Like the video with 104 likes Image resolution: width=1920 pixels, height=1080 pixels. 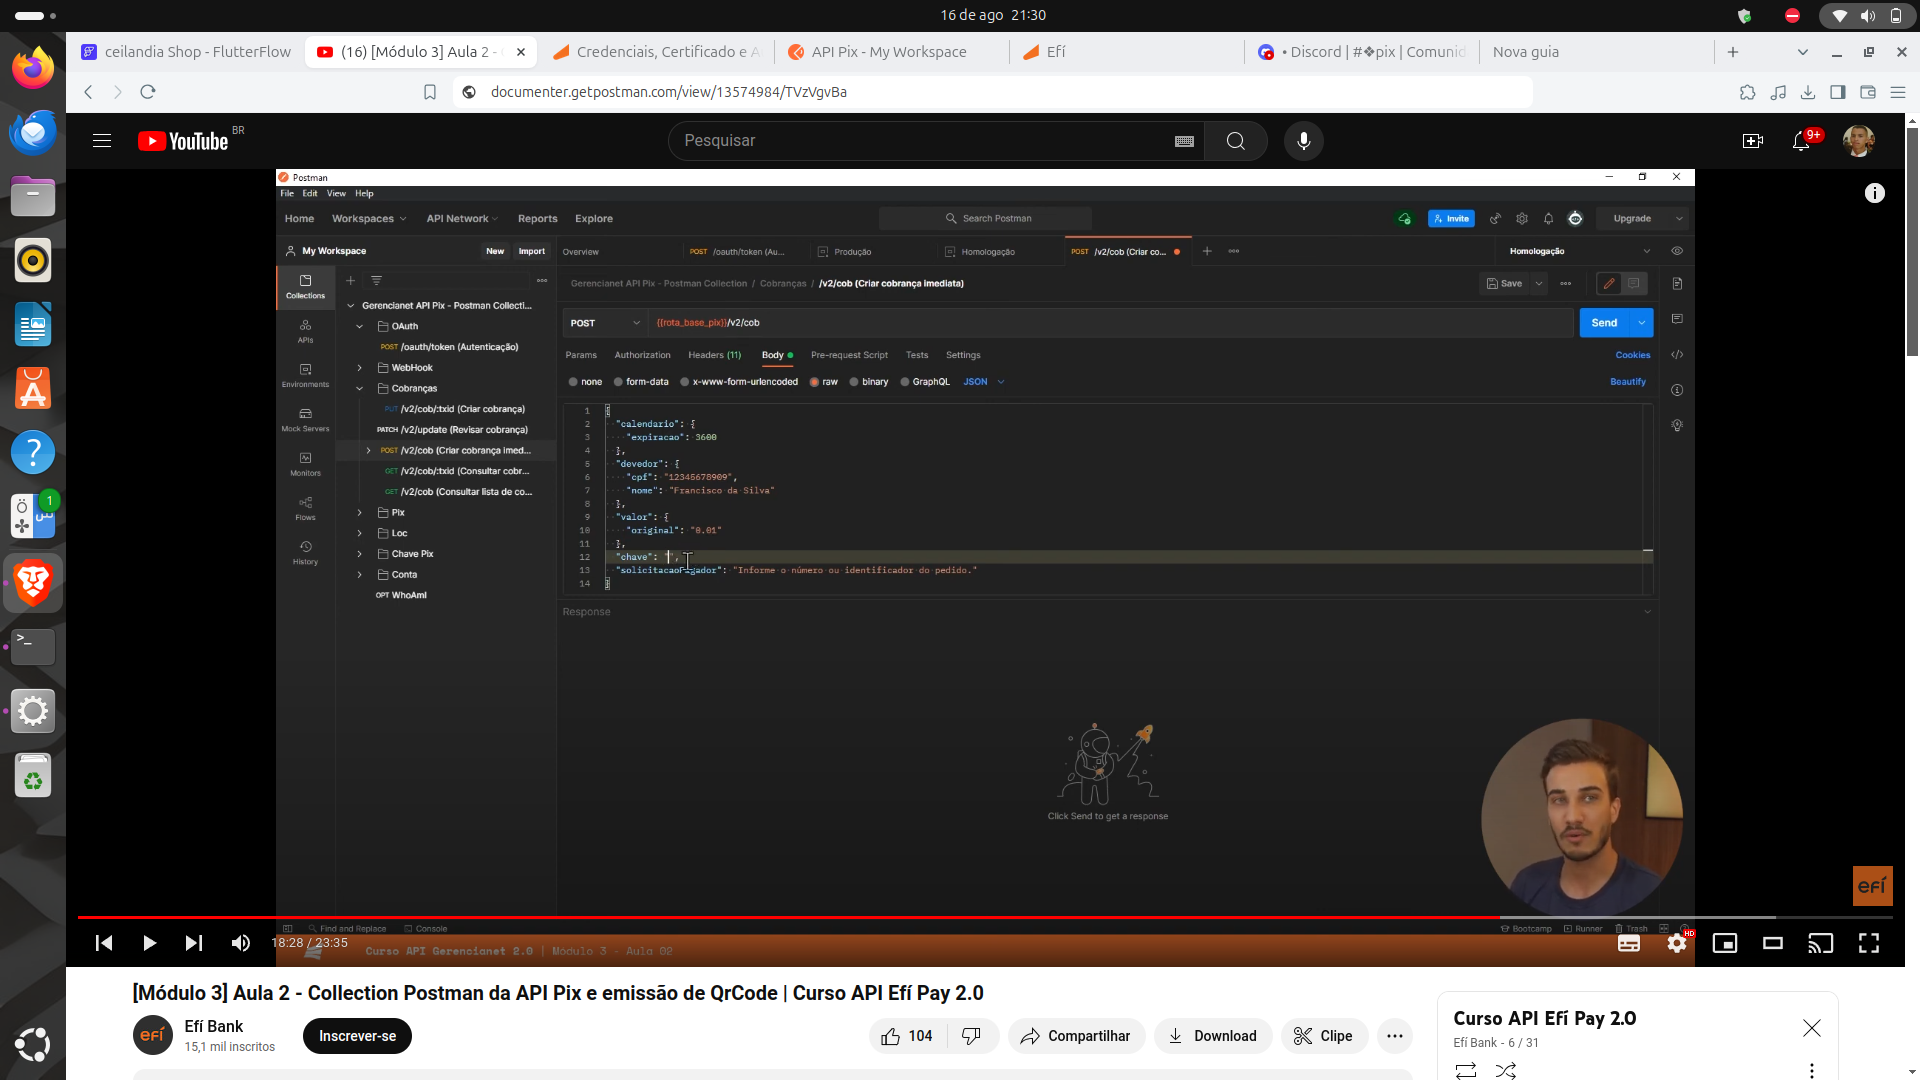(x=907, y=1036)
